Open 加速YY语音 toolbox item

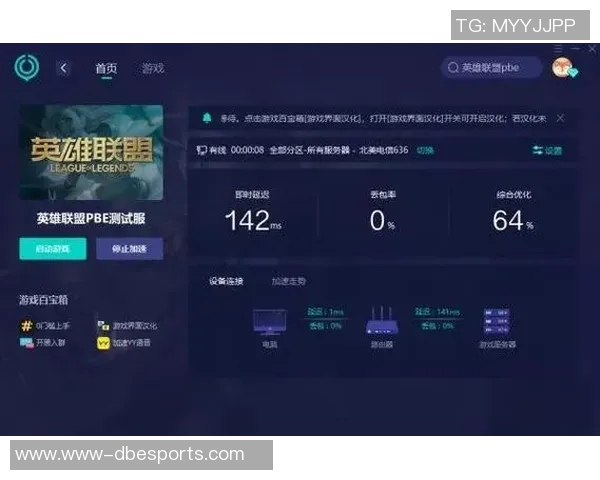124,343
